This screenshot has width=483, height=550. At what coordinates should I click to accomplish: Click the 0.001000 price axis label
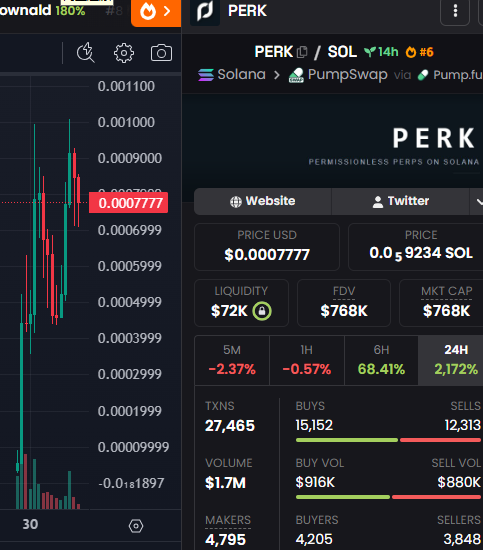[x=126, y=122]
